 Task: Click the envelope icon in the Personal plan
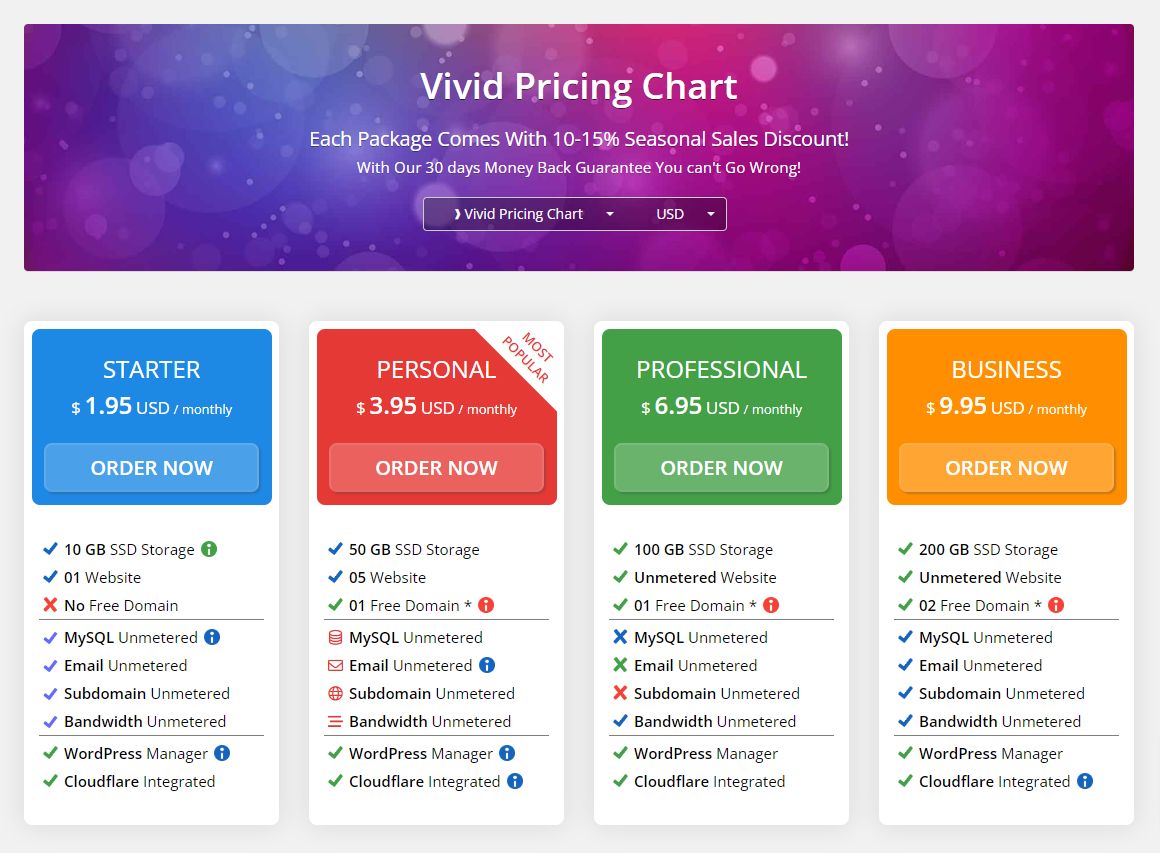(335, 665)
